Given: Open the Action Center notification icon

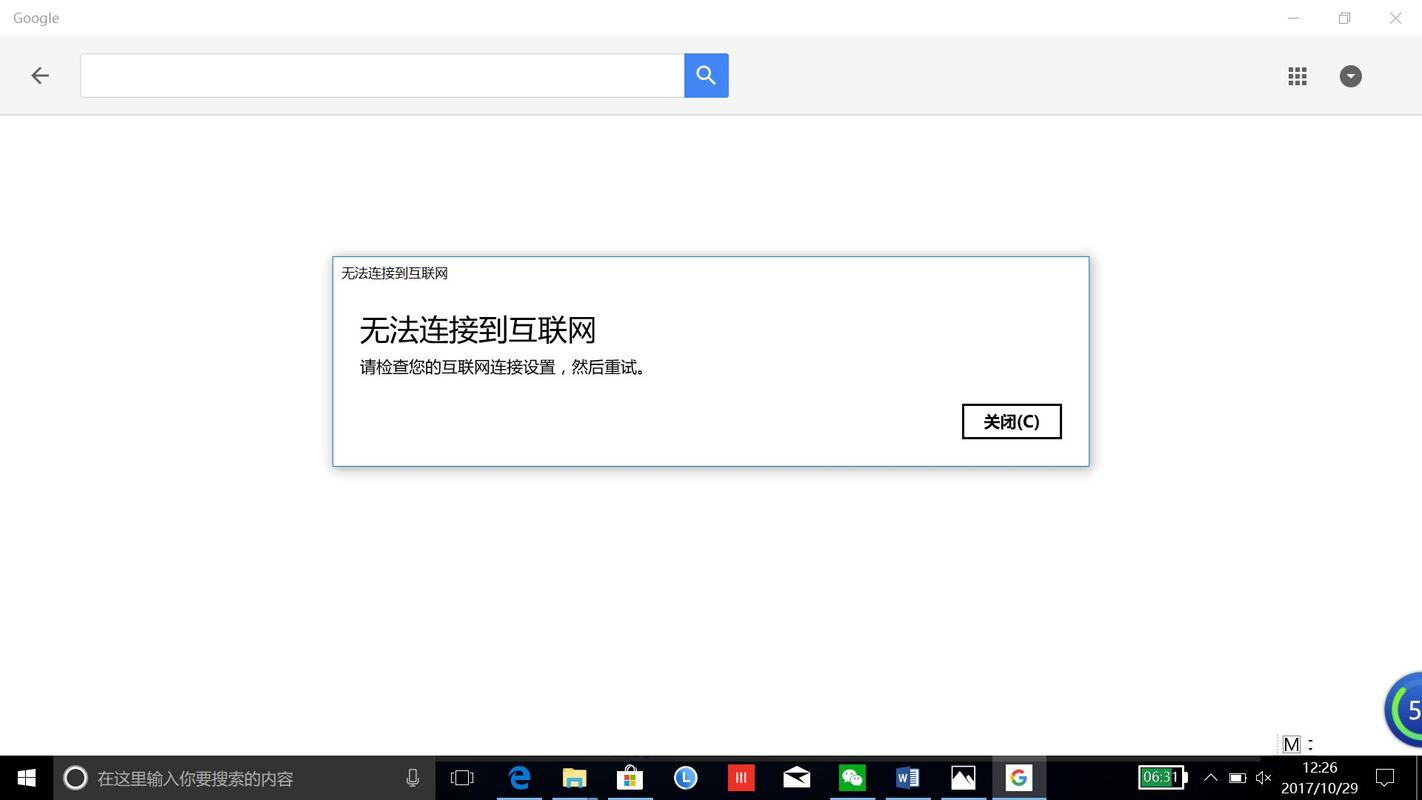Looking at the screenshot, I should tap(1385, 778).
